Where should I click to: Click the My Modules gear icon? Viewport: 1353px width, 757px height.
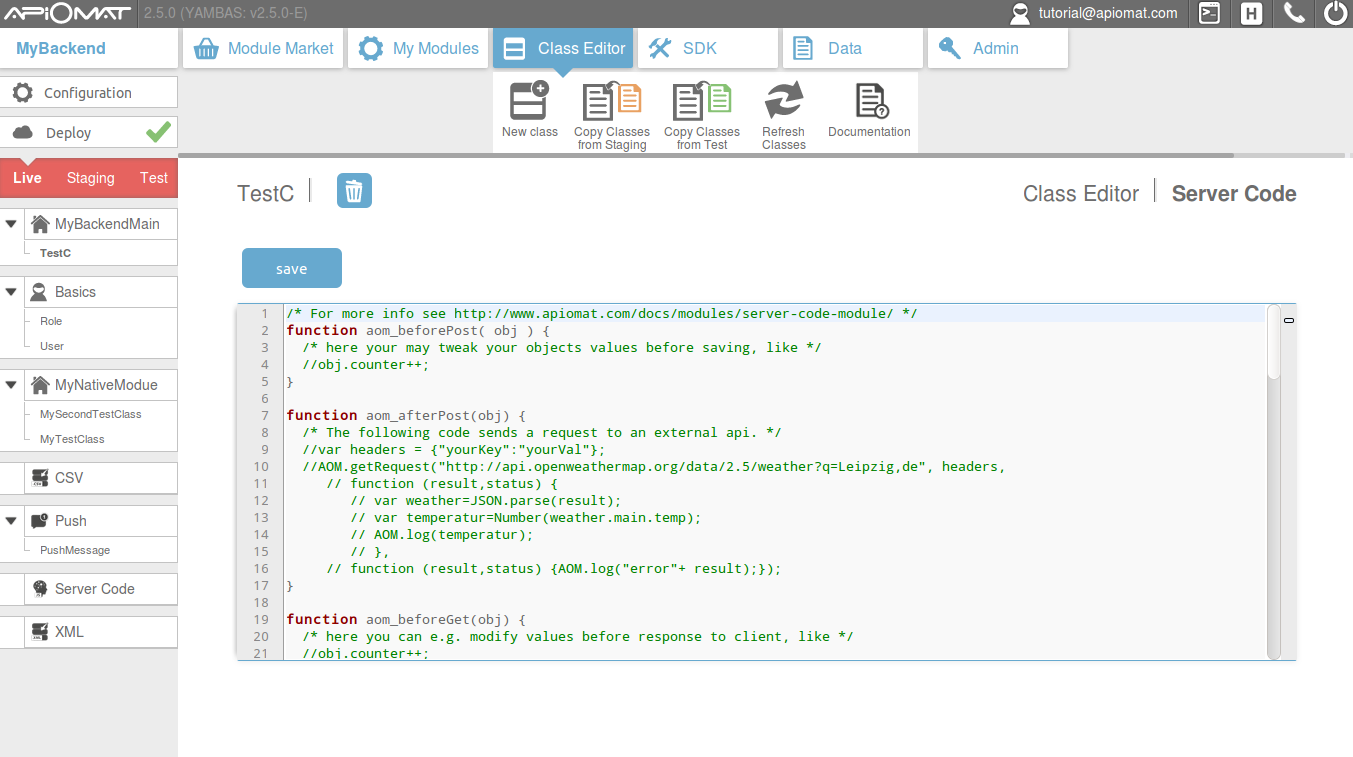click(x=371, y=48)
